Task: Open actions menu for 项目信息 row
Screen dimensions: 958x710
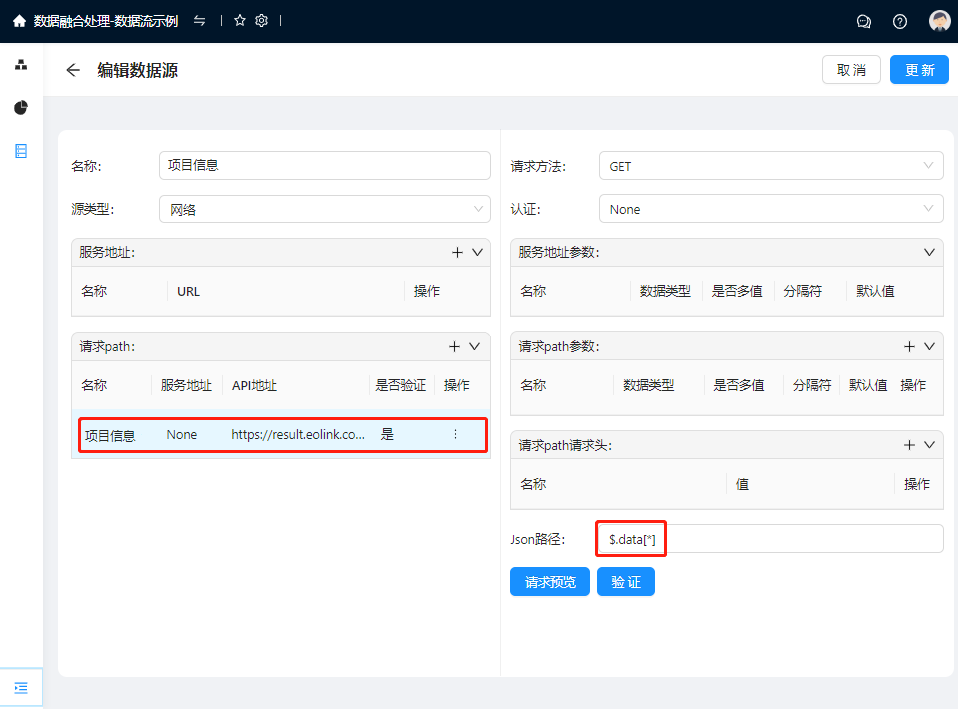Action: [x=456, y=435]
